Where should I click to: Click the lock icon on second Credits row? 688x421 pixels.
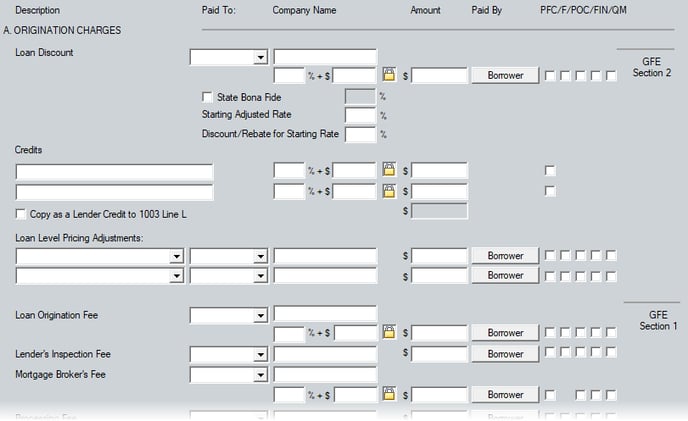point(389,191)
